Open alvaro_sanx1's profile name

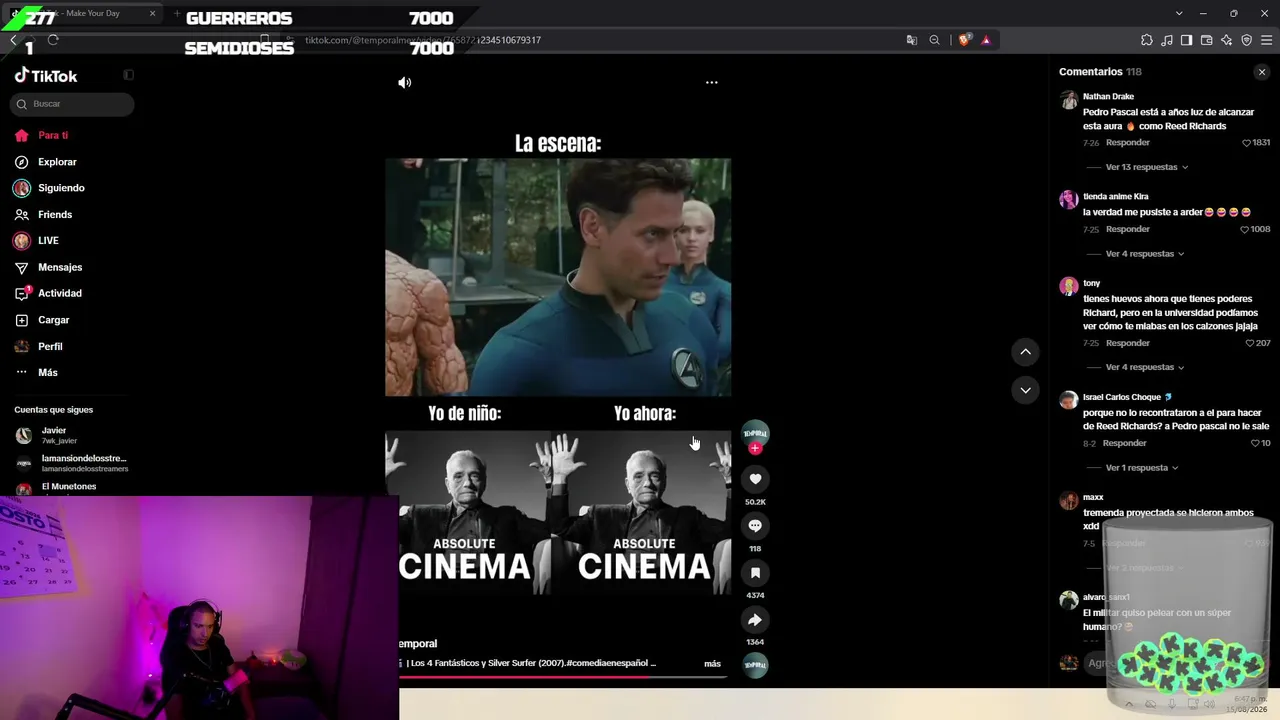[1106, 597]
